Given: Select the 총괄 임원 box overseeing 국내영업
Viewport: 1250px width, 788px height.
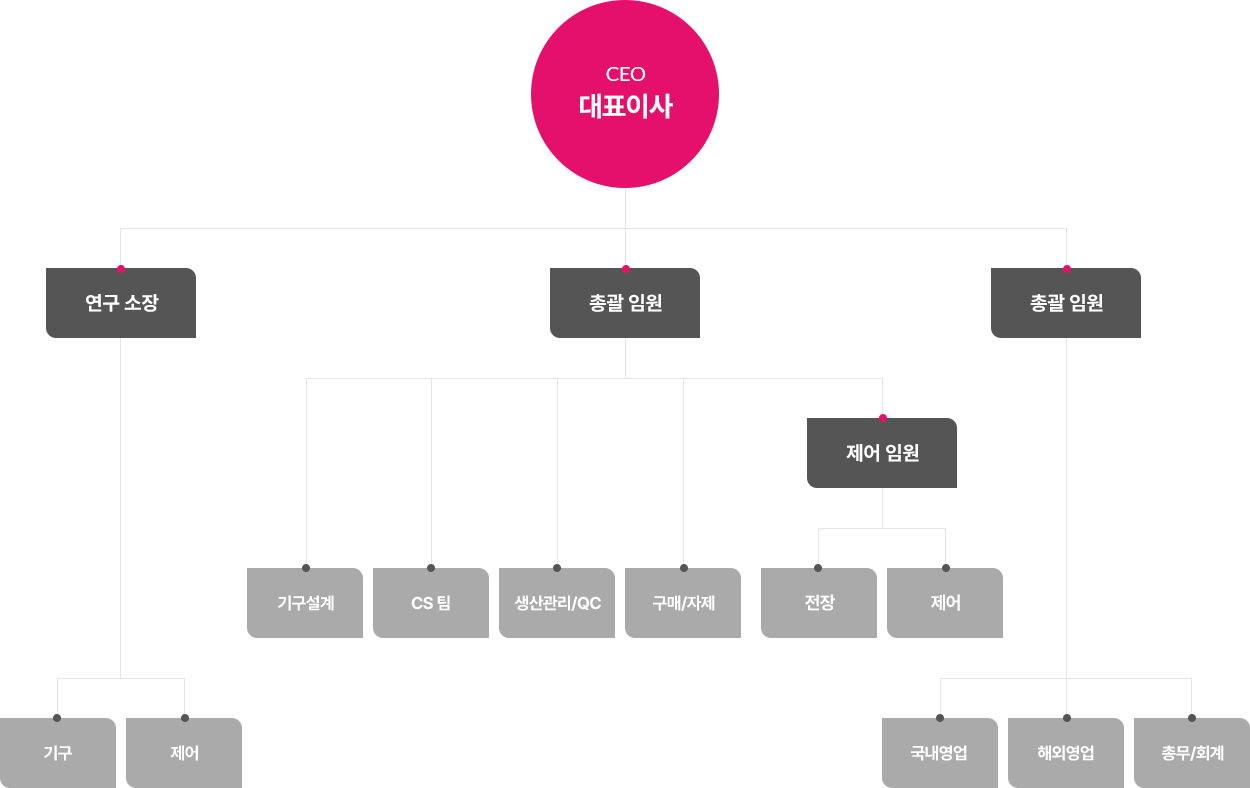Looking at the screenshot, I should (1066, 303).
